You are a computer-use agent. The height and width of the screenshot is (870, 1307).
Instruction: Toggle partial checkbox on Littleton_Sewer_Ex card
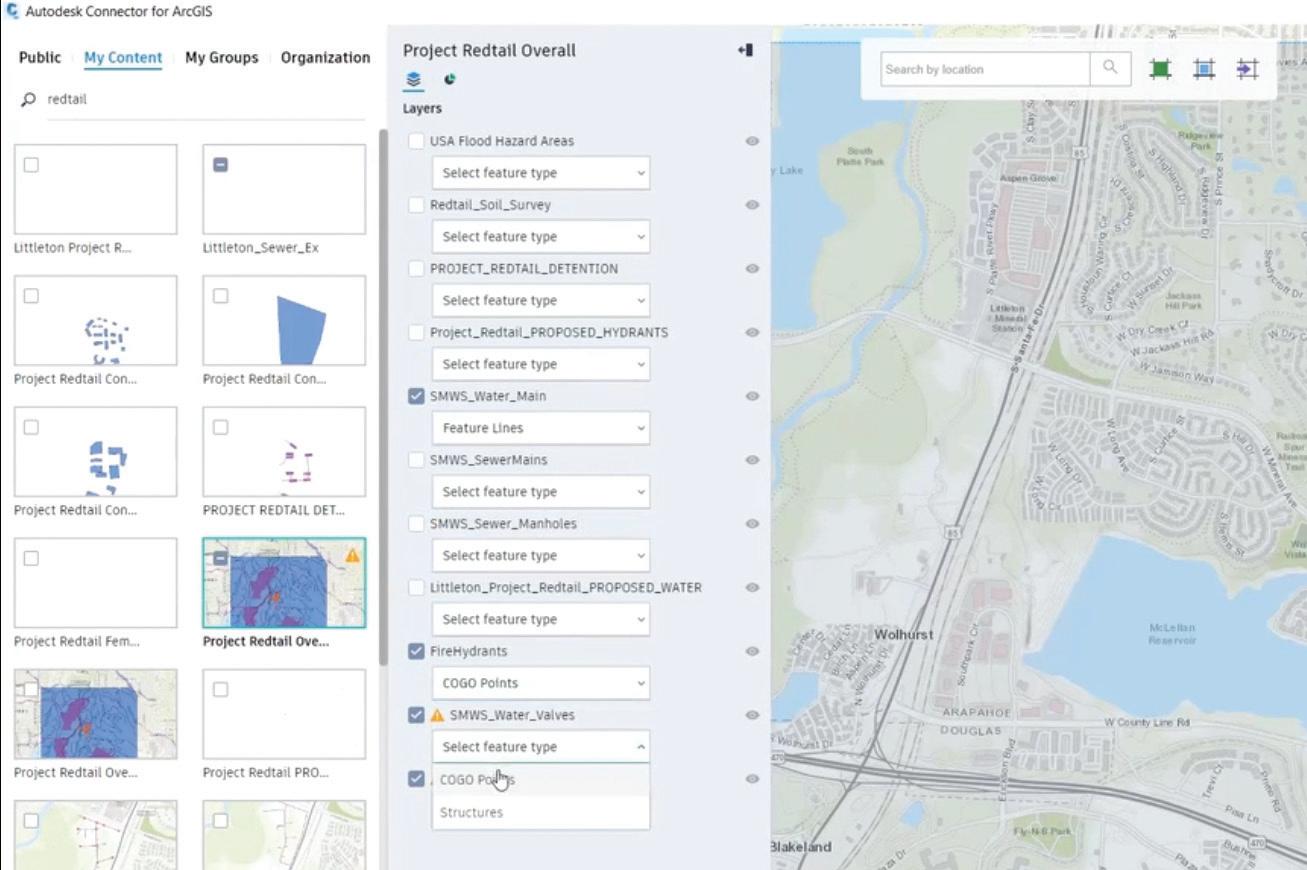[220, 164]
